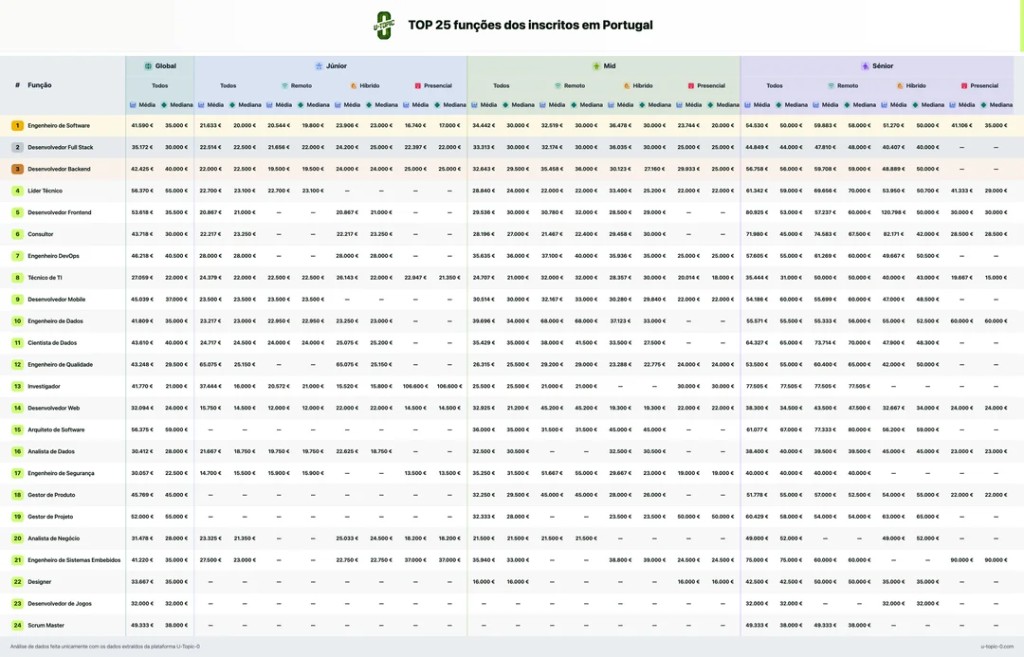Select the 'Desenvolvedor Backend' row name
This screenshot has width=1024, height=657.
coord(59,169)
